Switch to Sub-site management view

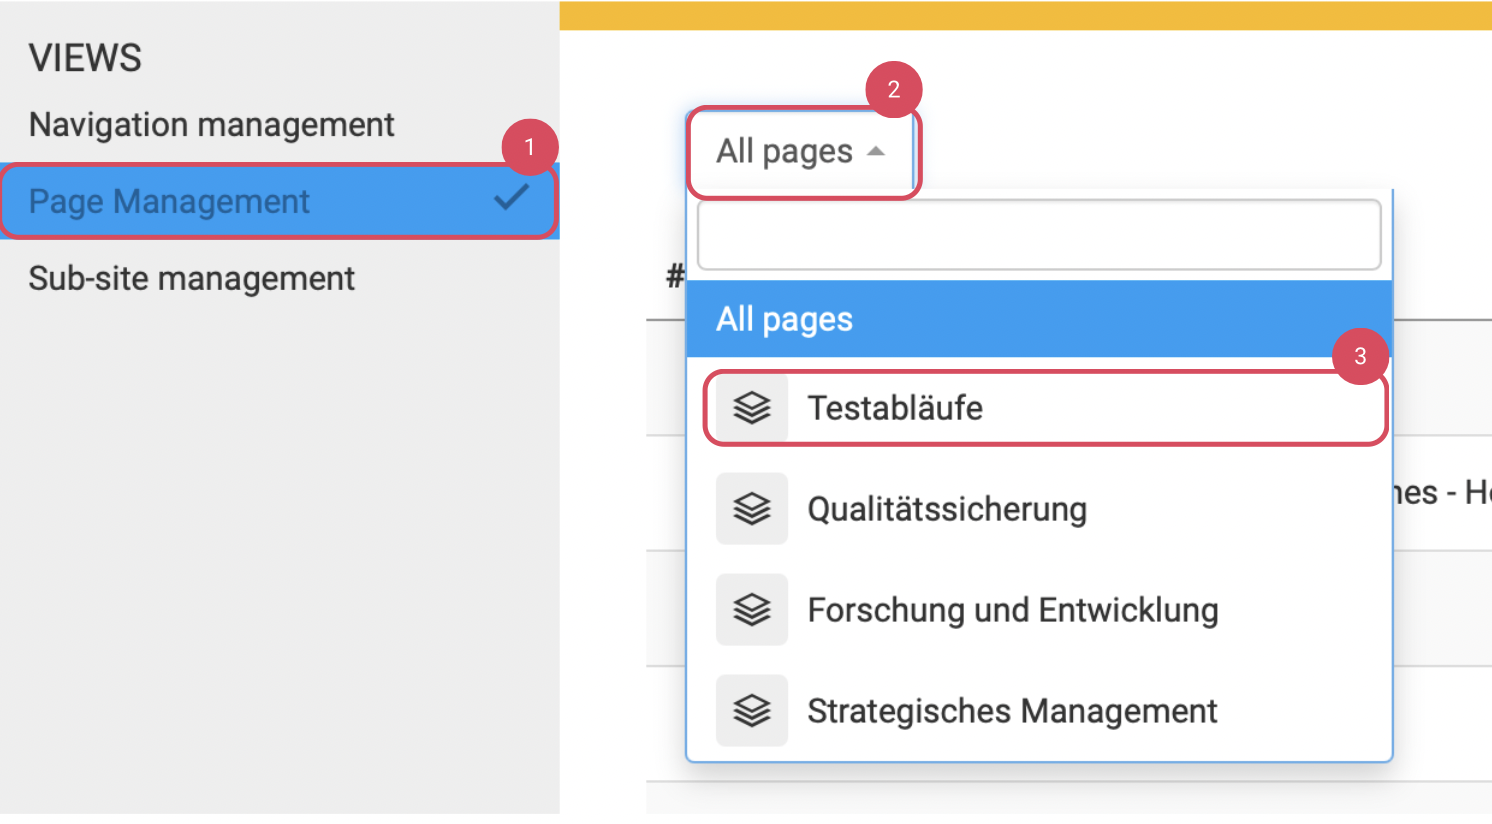point(191,278)
